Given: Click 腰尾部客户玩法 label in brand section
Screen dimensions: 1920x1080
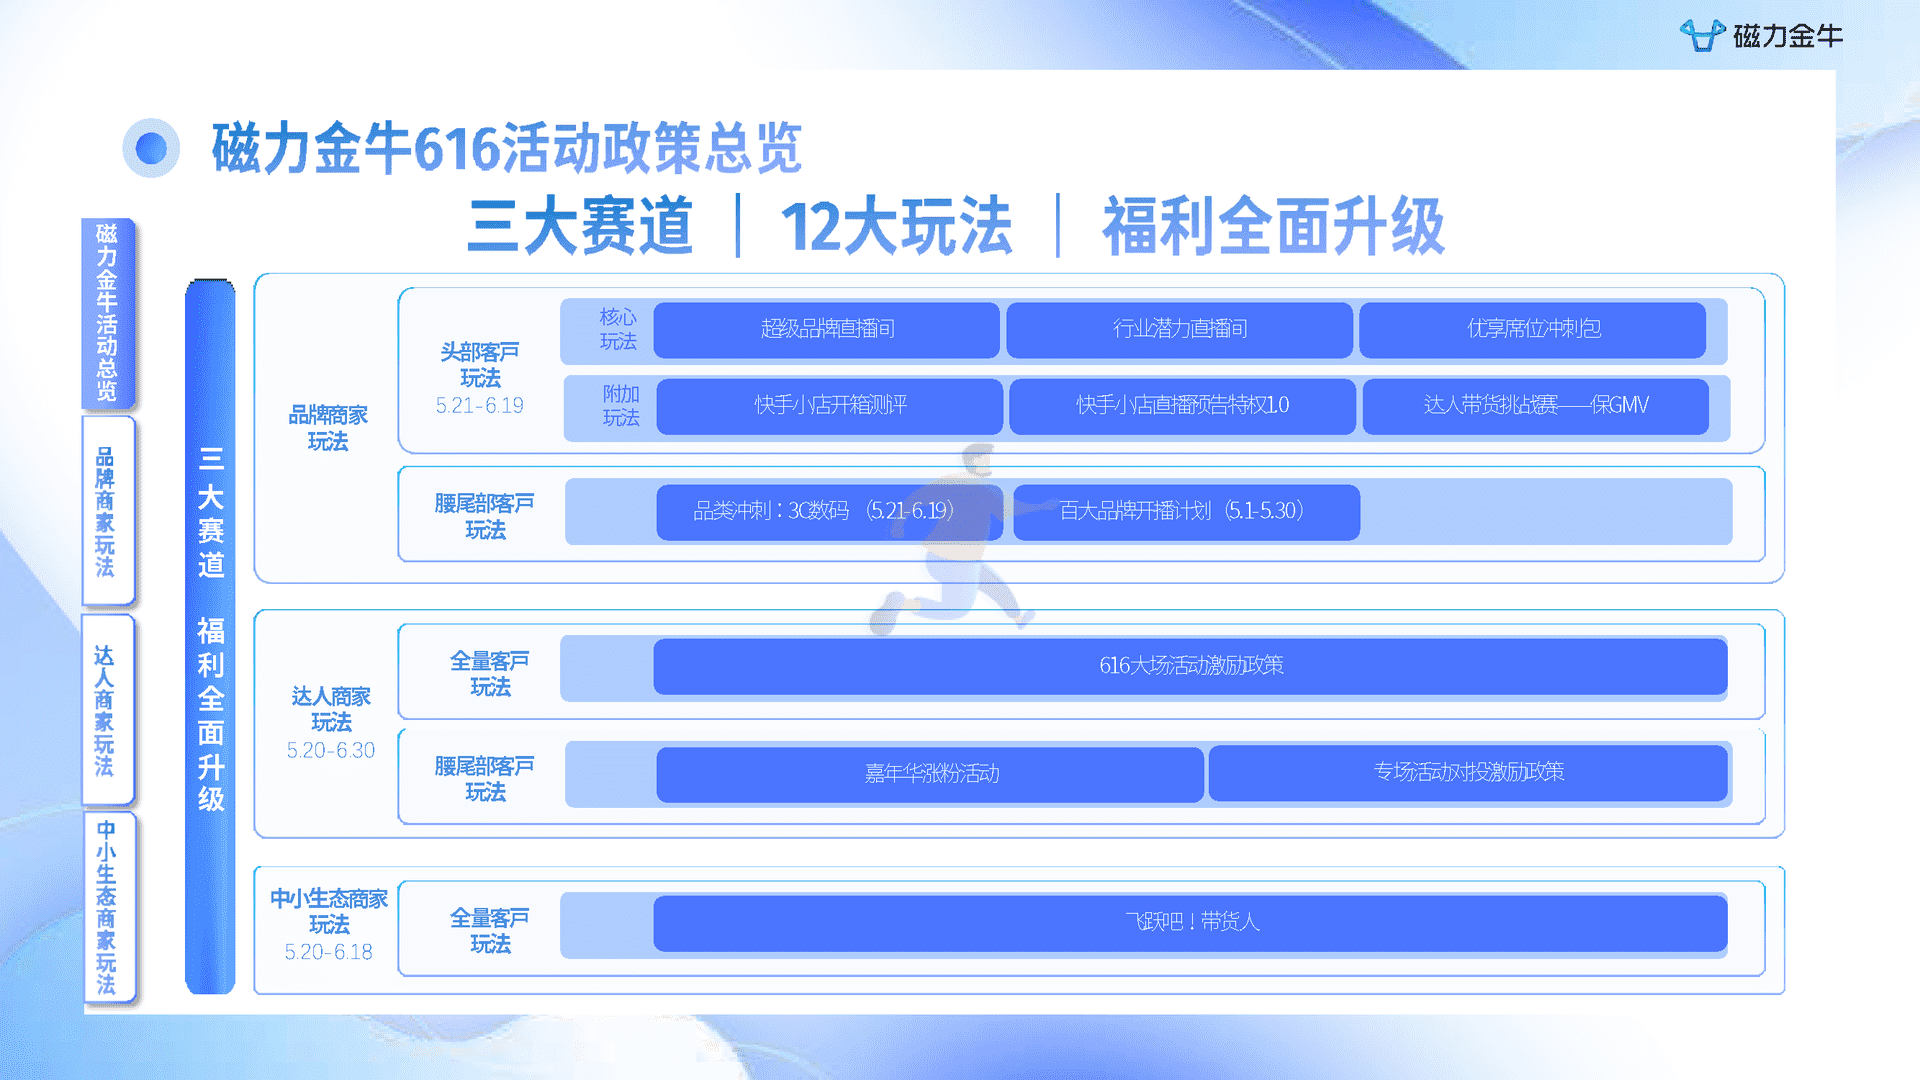Looking at the screenshot, I should coord(485,516).
